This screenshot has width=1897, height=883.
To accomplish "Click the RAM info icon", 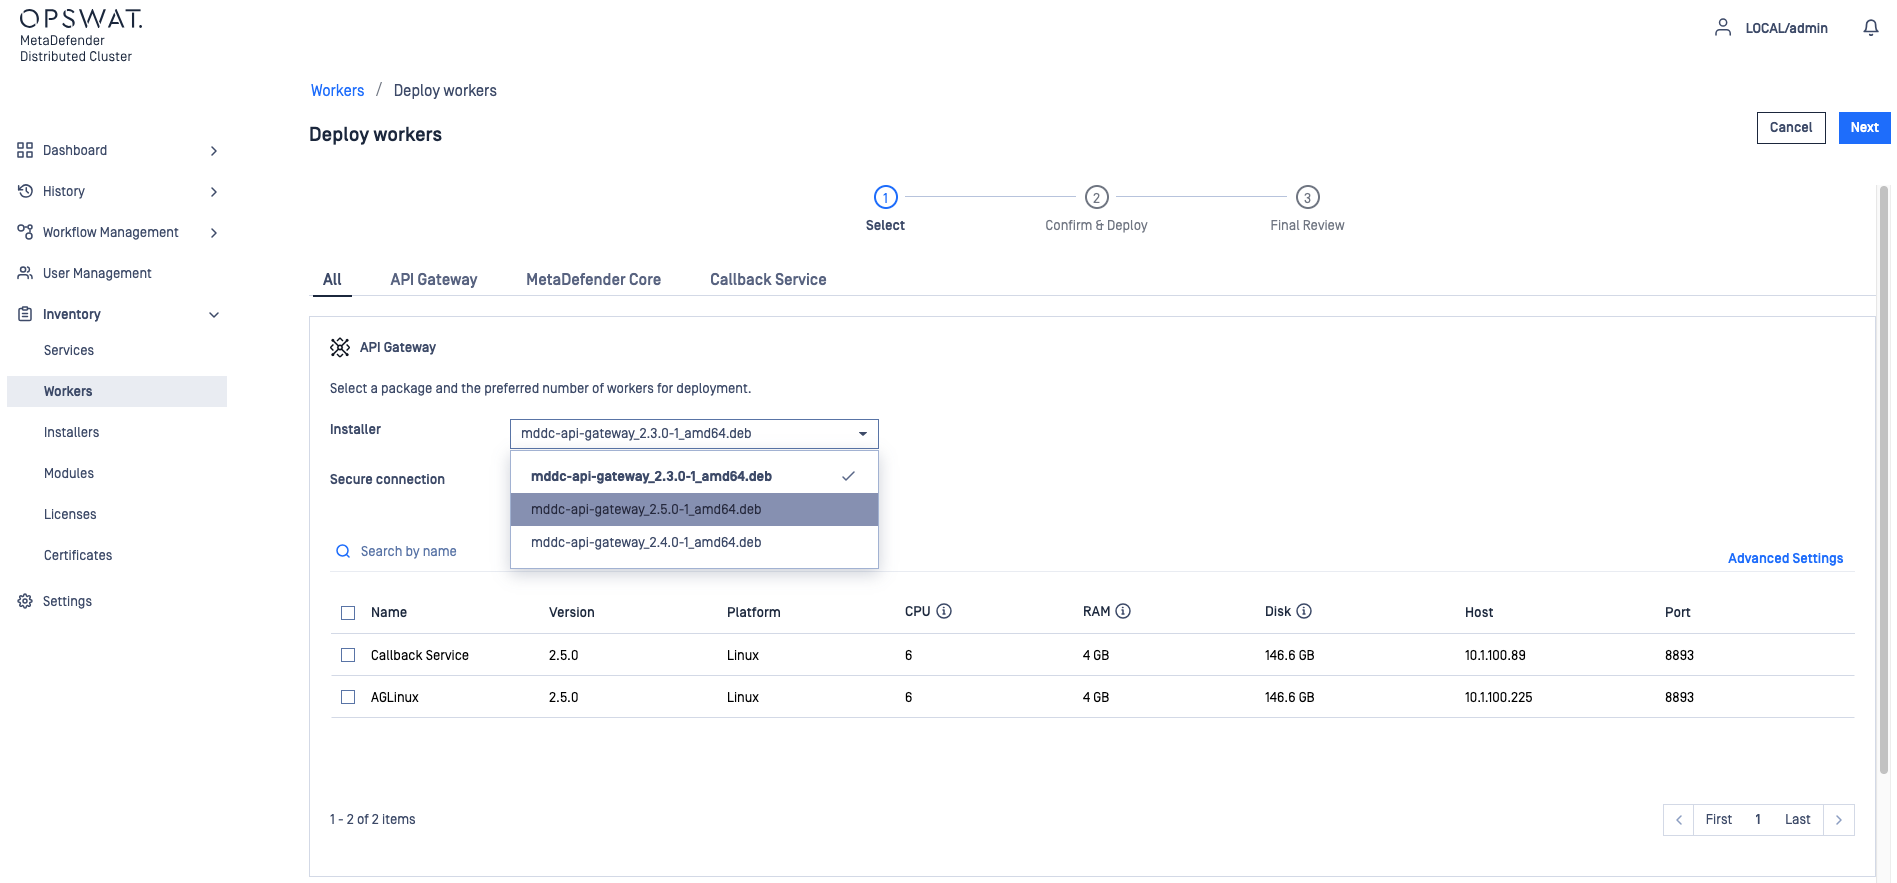I will 1123,611.
